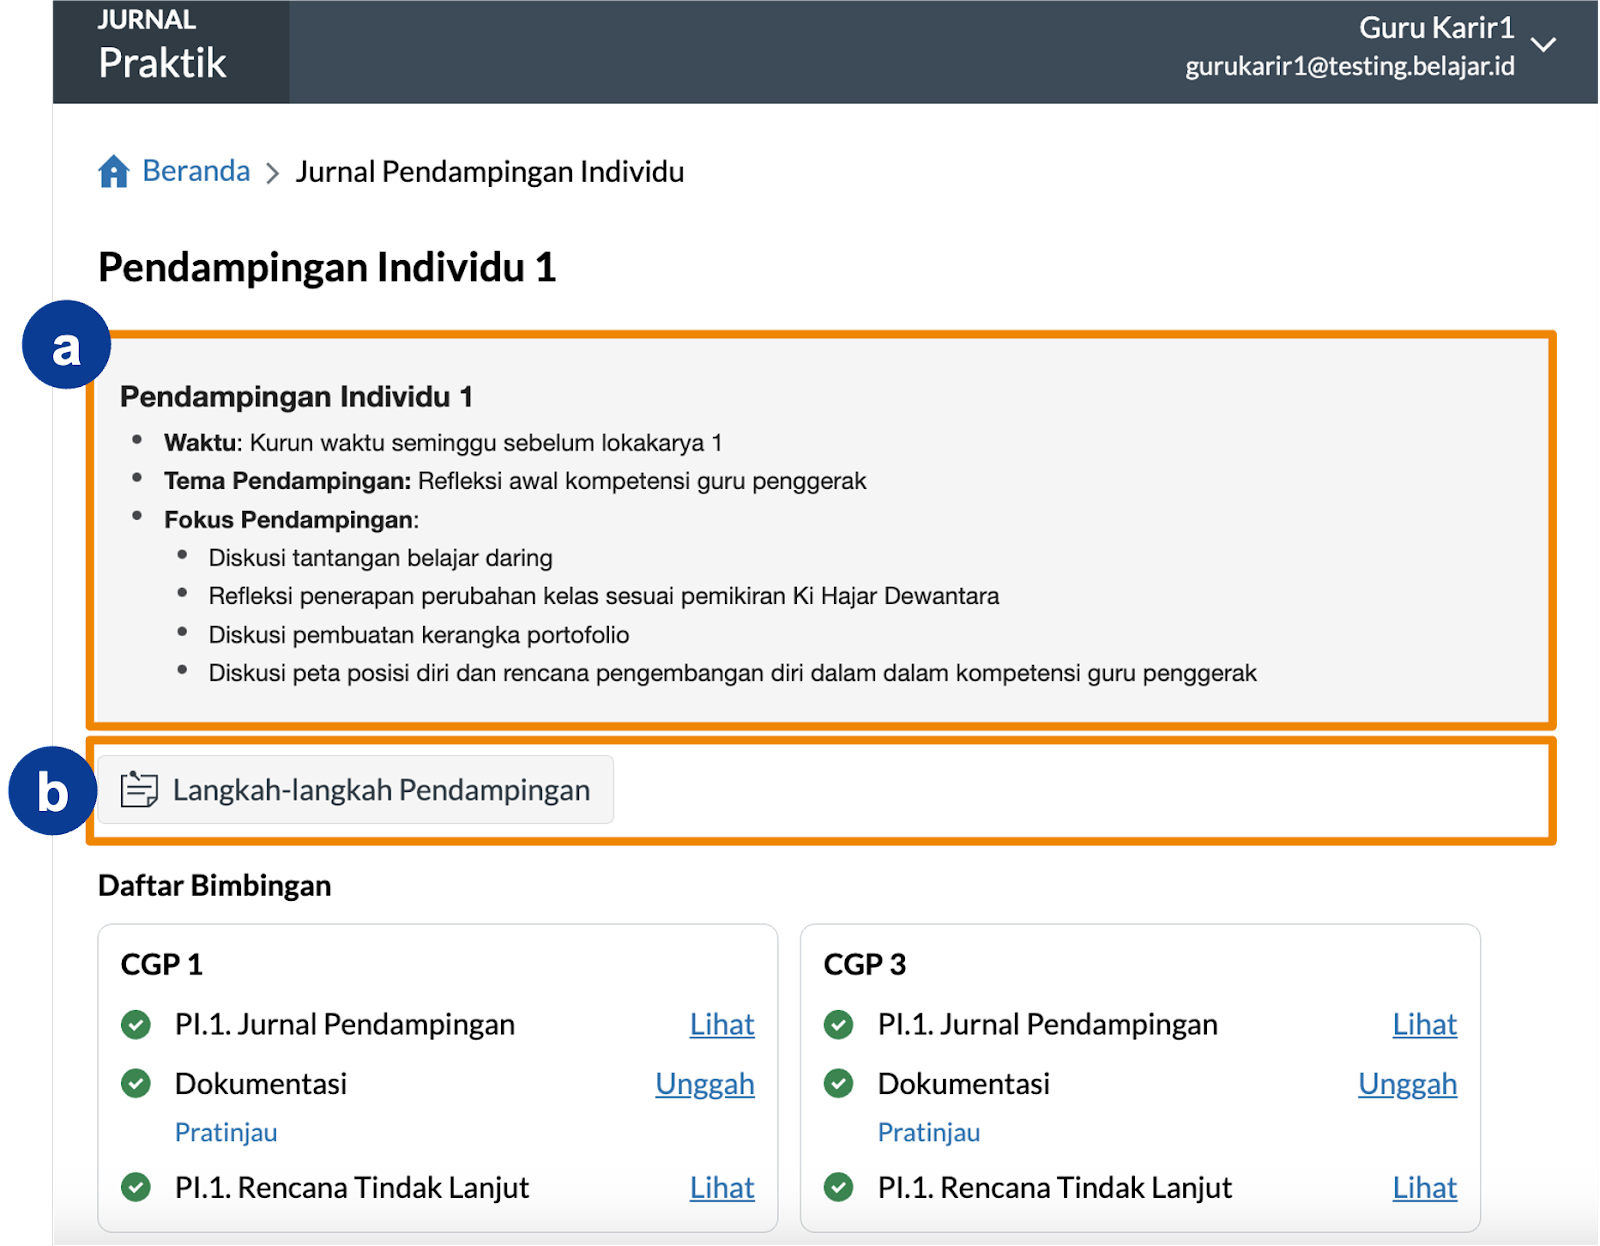Click the Waktu line in info box
This screenshot has height=1246, width=1600.
click(x=443, y=443)
